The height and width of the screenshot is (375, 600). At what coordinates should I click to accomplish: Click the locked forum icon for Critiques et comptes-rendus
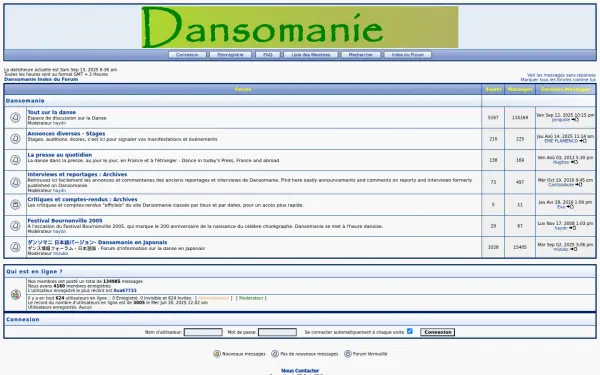[15, 204]
